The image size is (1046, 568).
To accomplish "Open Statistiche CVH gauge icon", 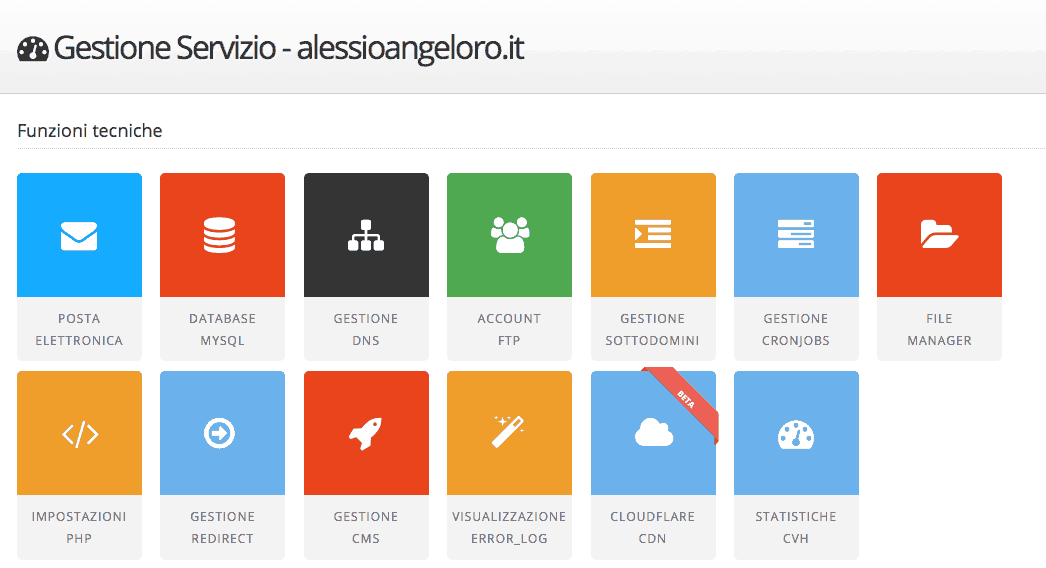I will click(796, 433).
